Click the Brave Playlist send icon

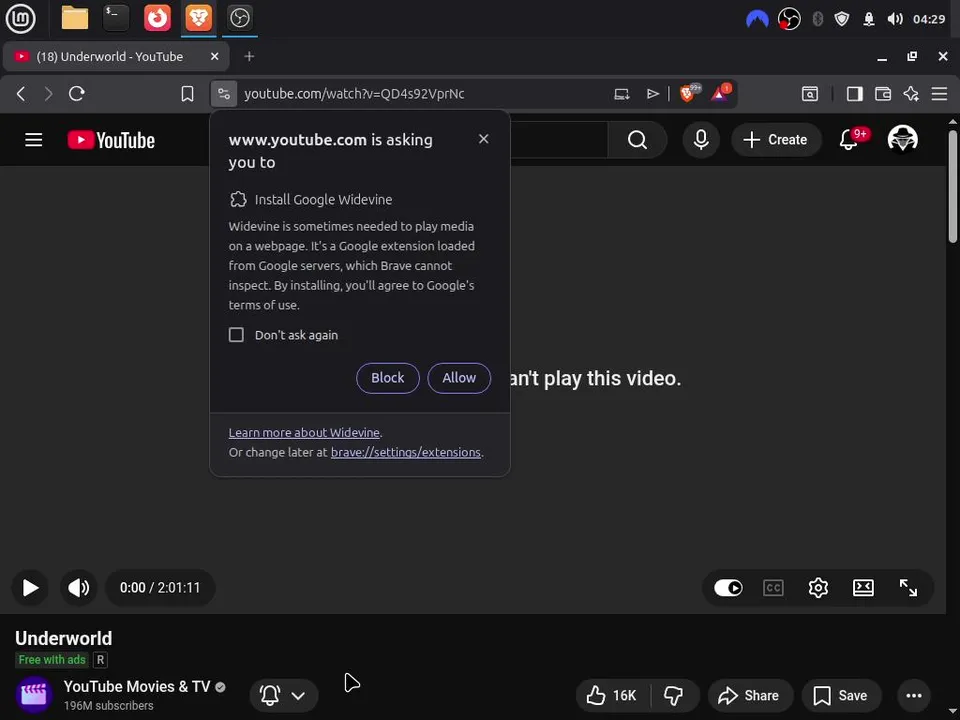coord(653,94)
